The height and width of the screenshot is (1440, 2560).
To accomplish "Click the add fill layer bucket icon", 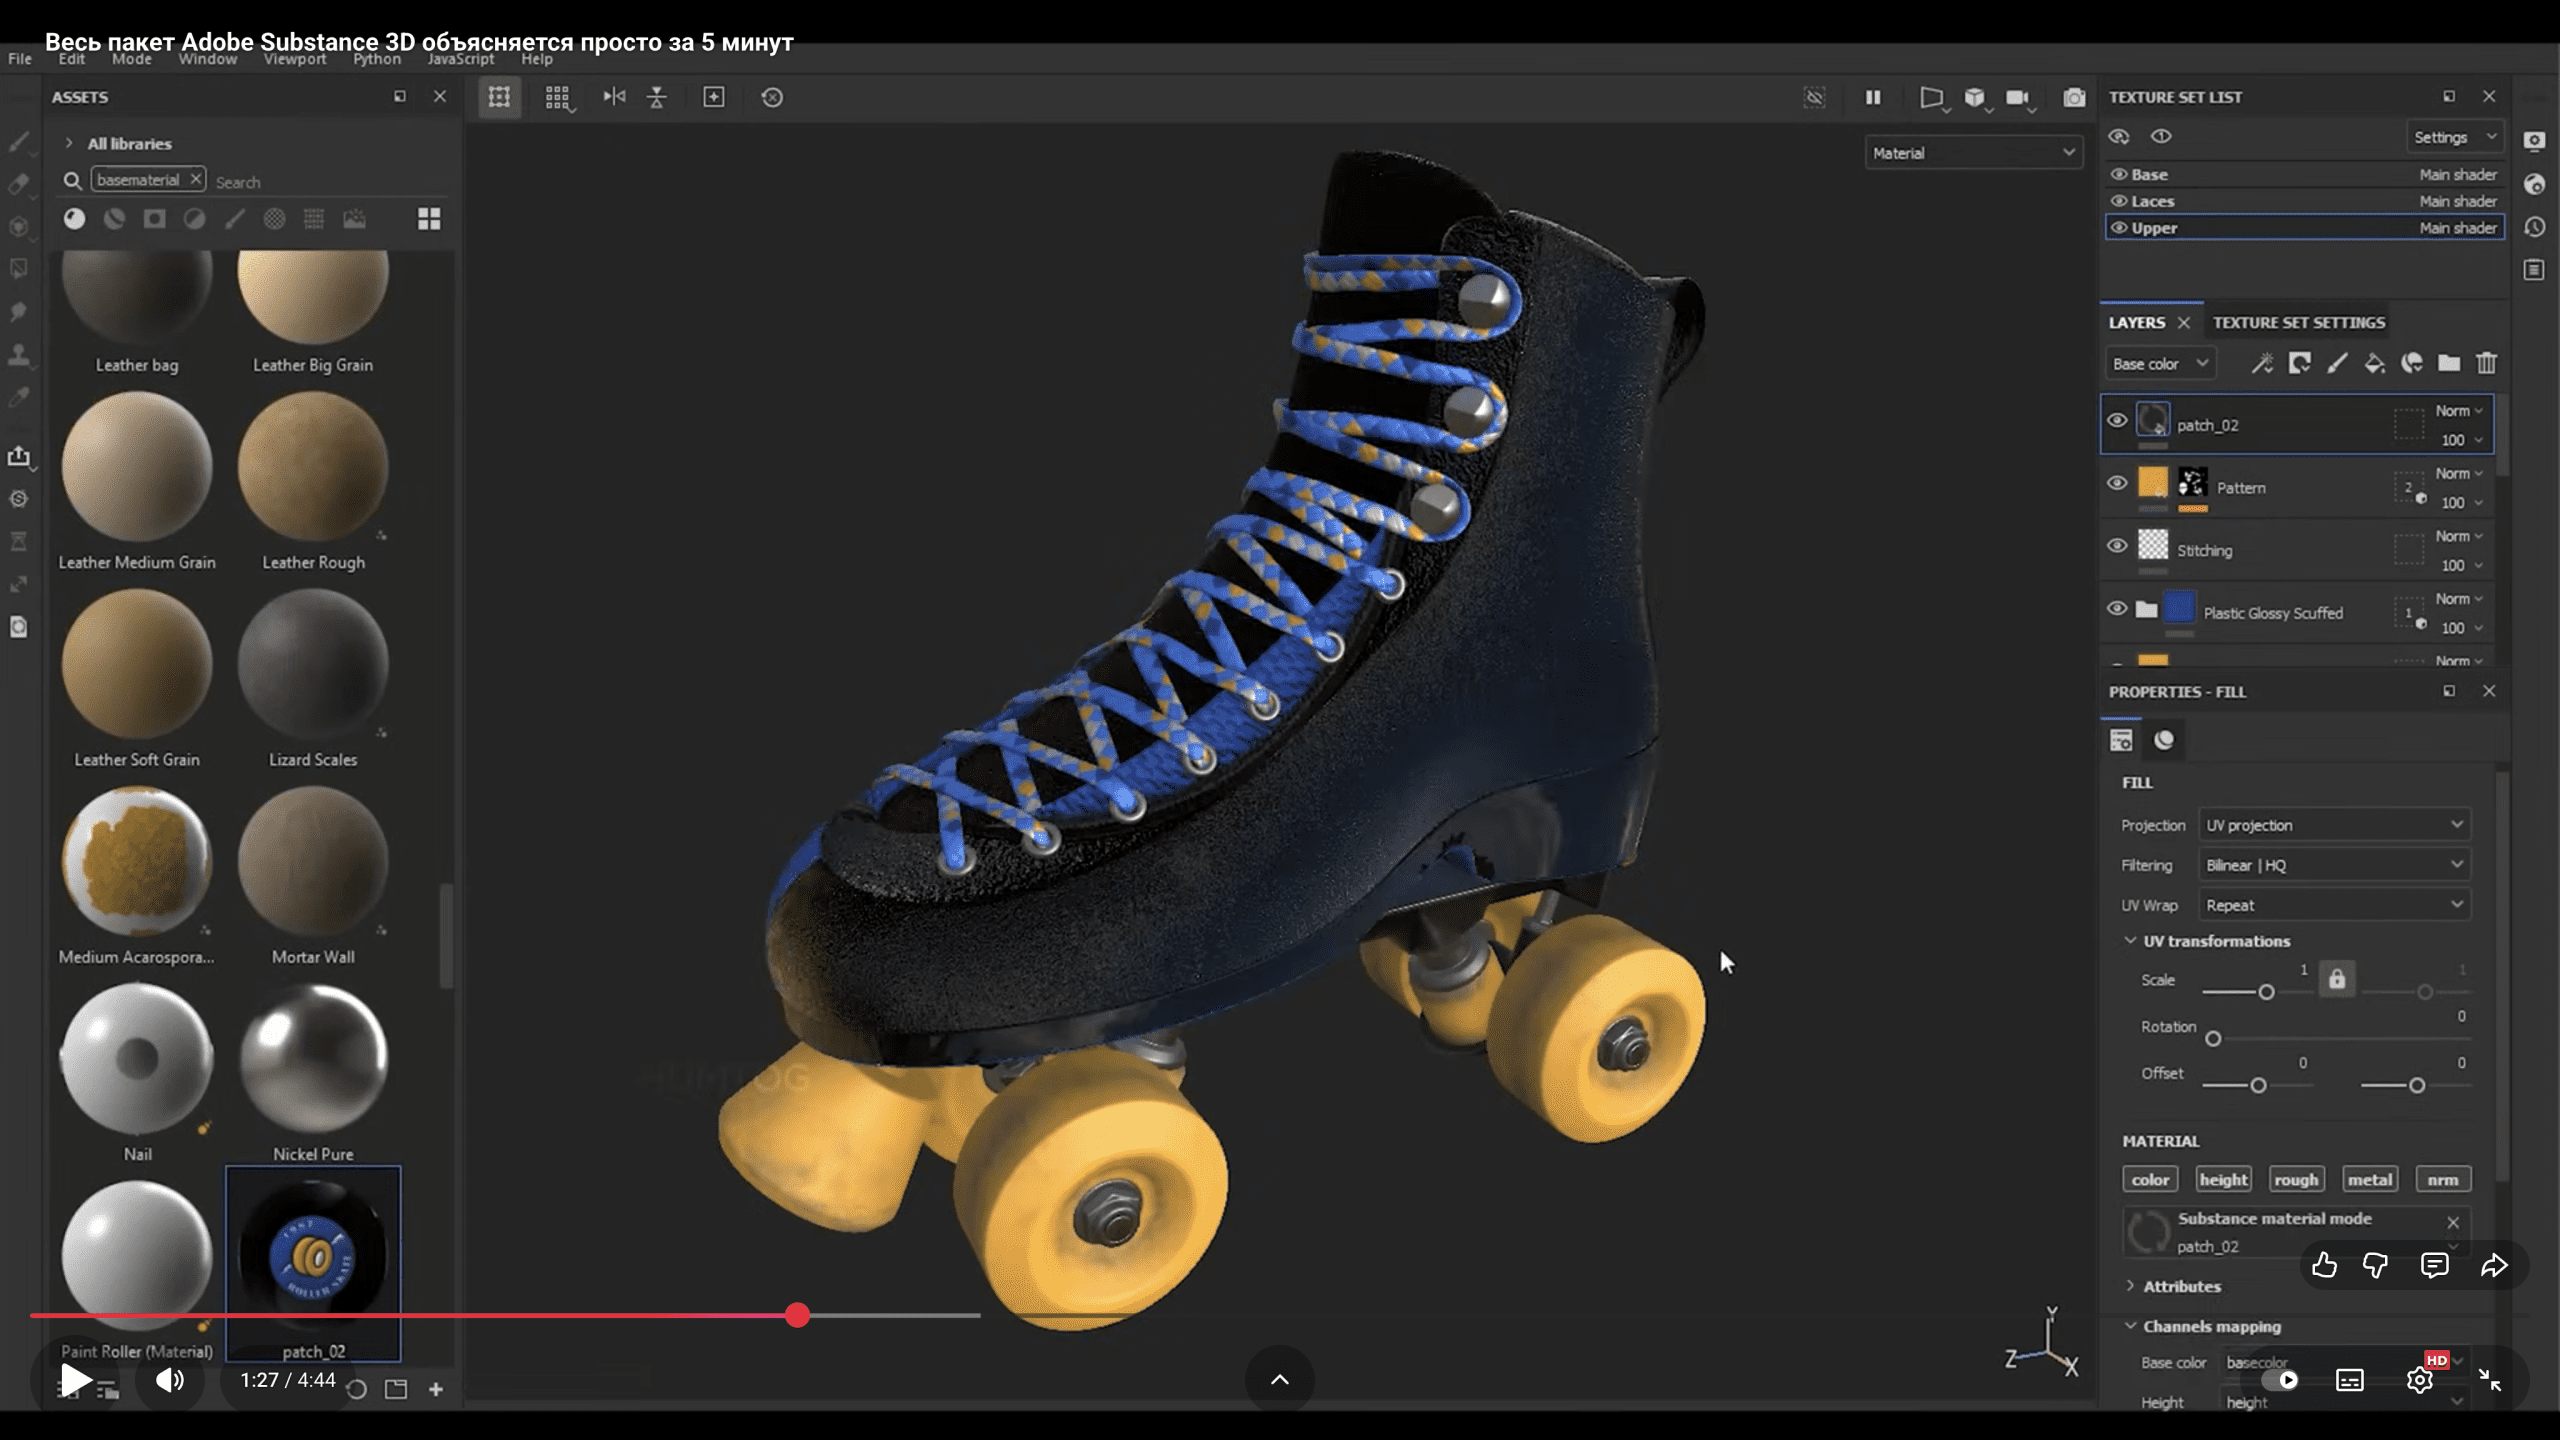I will coord(2374,363).
